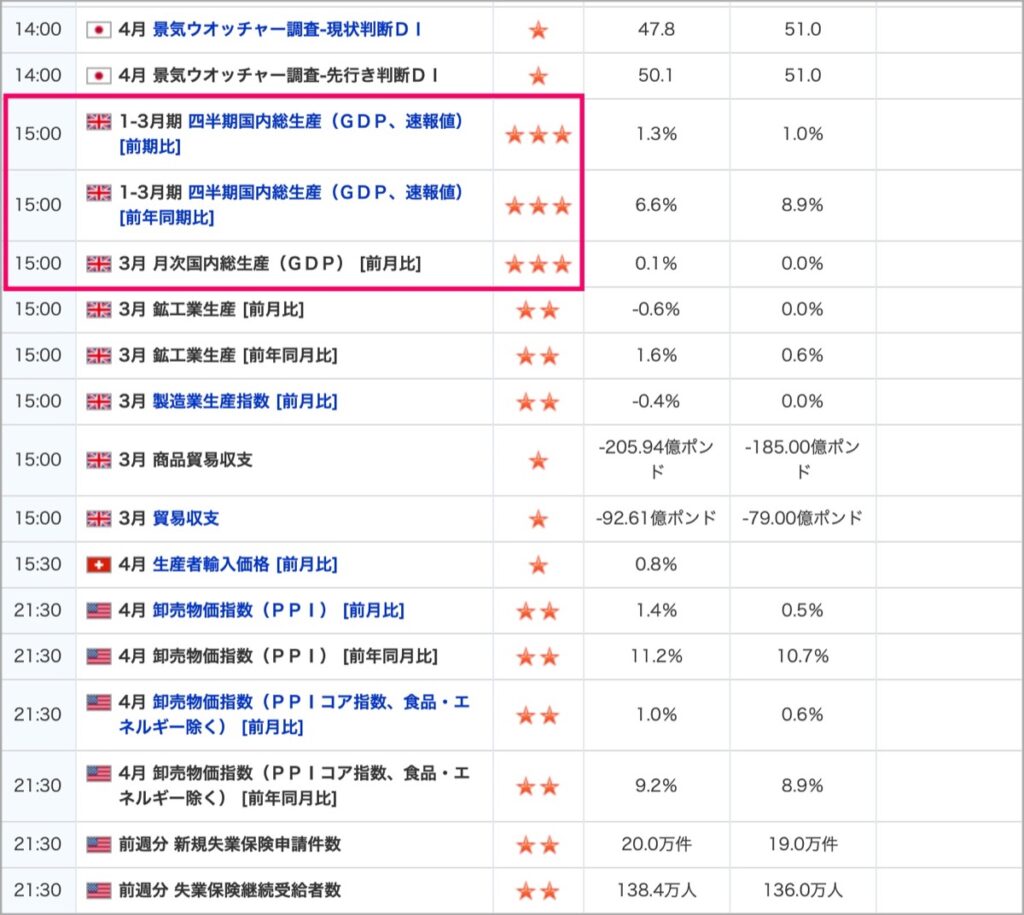Click UK flag on 四半期国内総生産 [前年同期比] row
Viewport: 1024px width, 915px height.
tap(99, 193)
